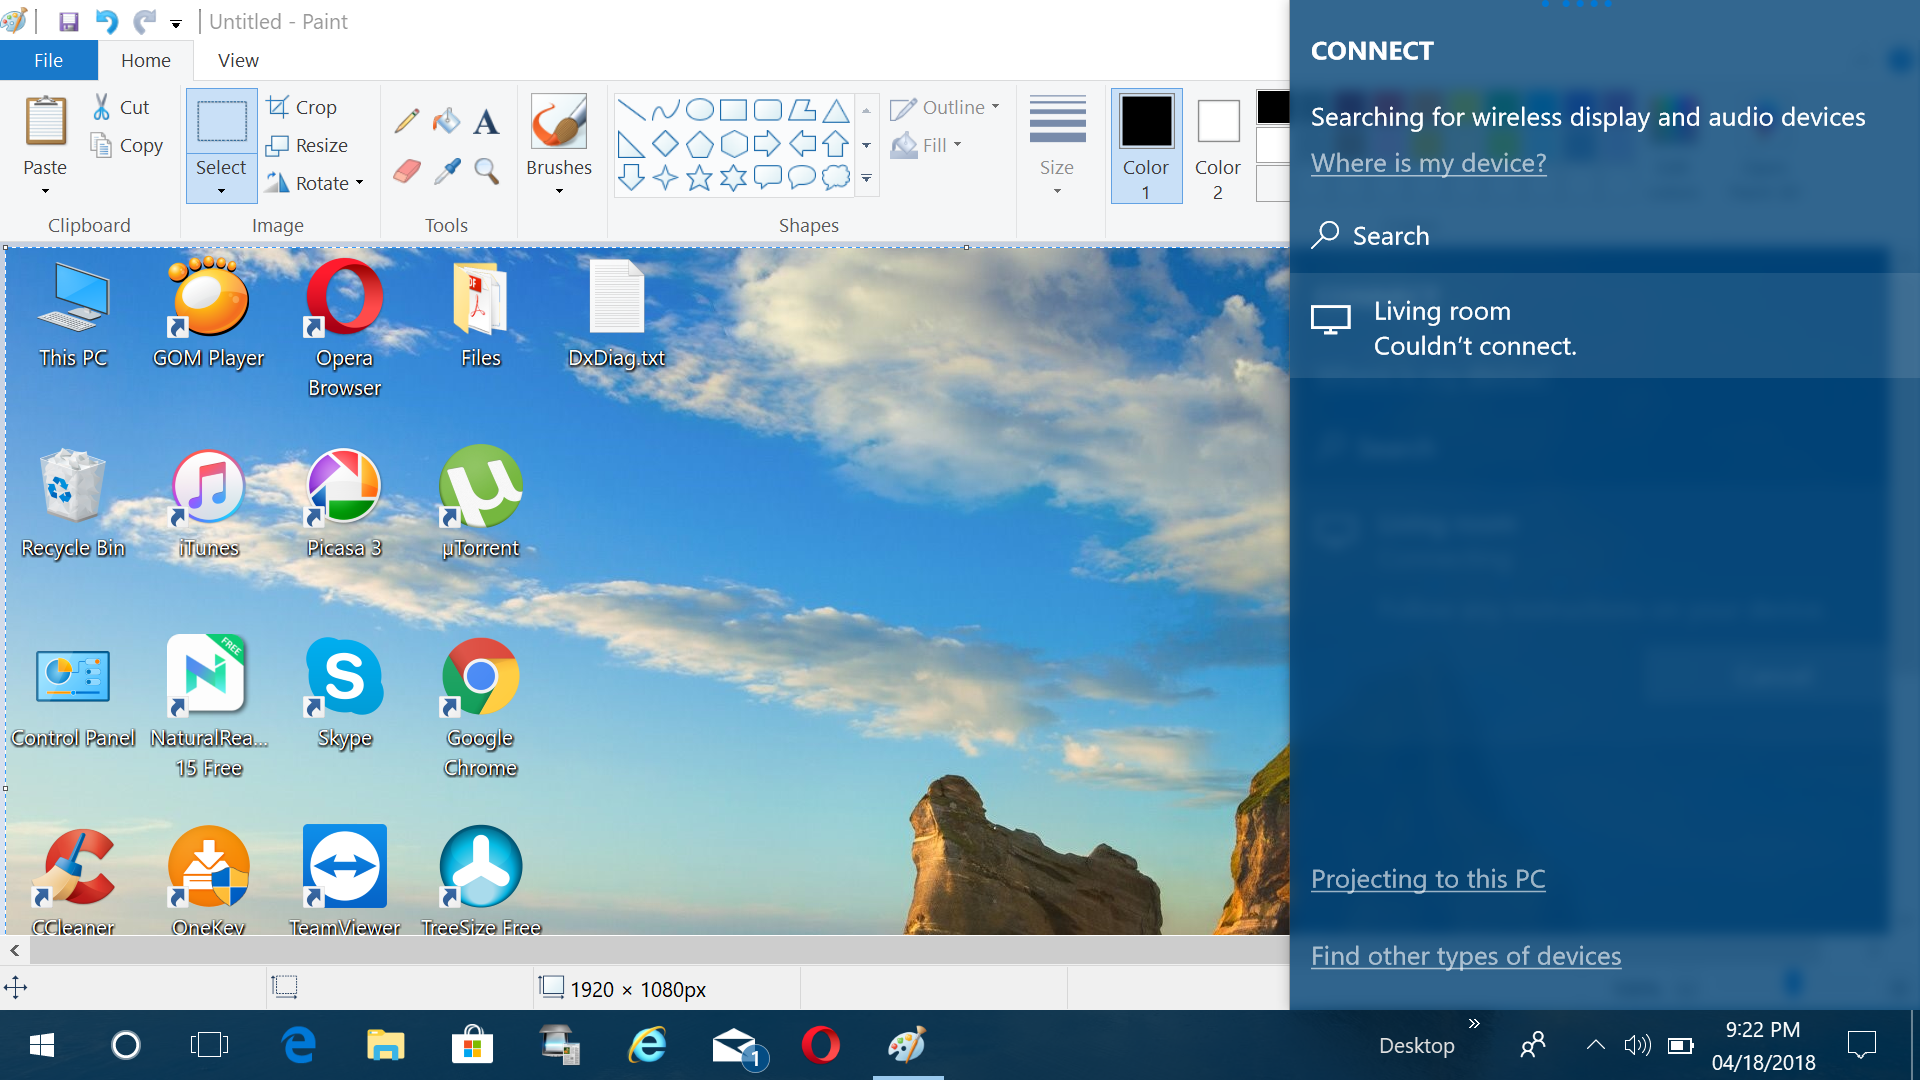Choose the Right arrow shape

[x=767, y=143]
